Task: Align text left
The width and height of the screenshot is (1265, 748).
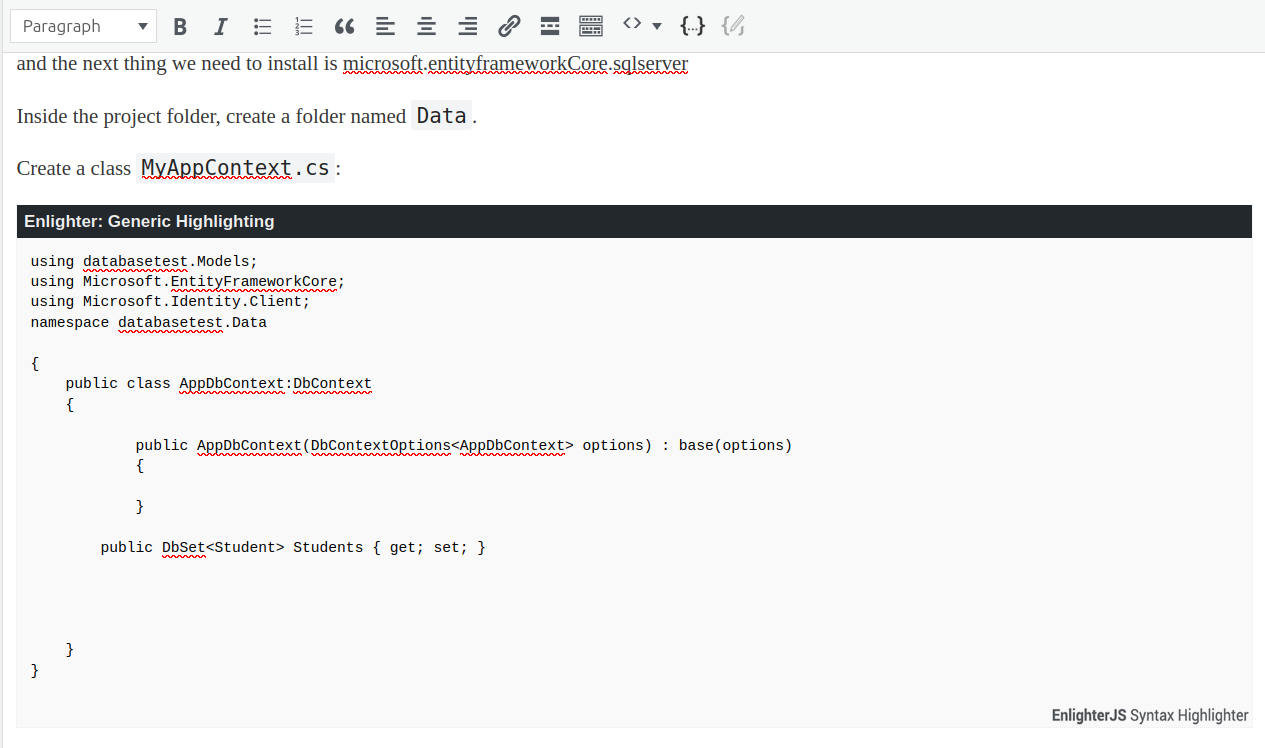Action: tap(385, 27)
